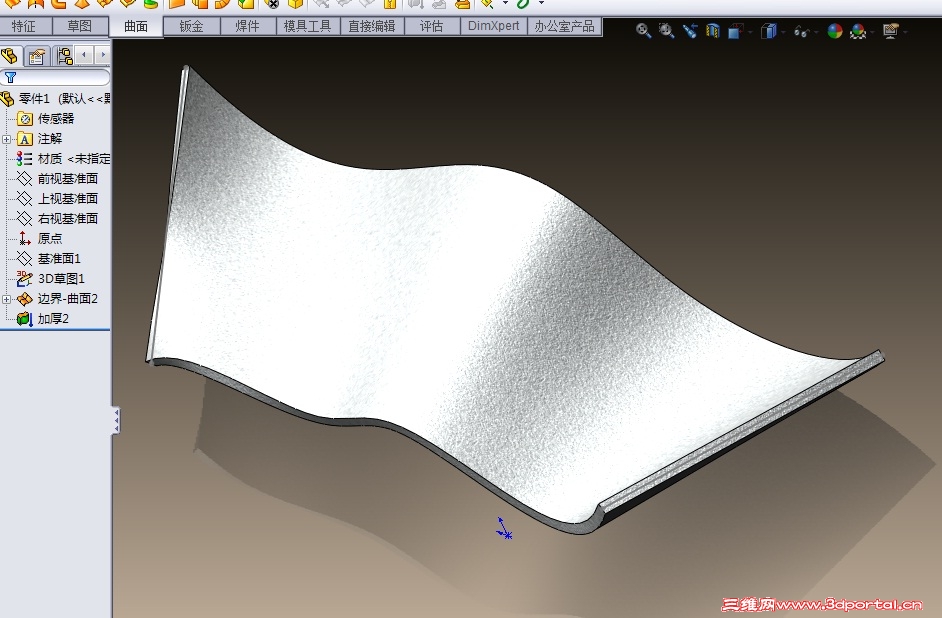
Task: Select the 注解 annotations item
Action: 40,139
